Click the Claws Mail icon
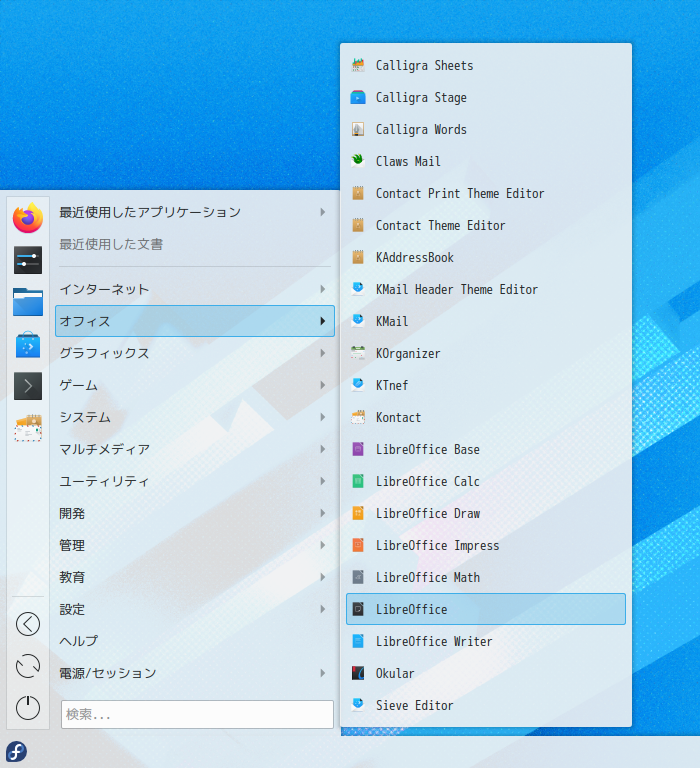The image size is (700, 768). click(358, 161)
